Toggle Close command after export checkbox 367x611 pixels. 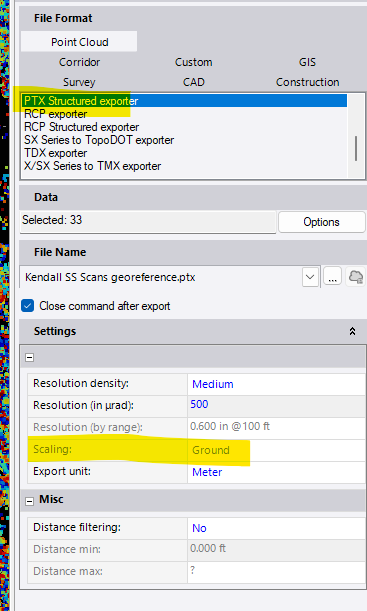[x=28, y=306]
